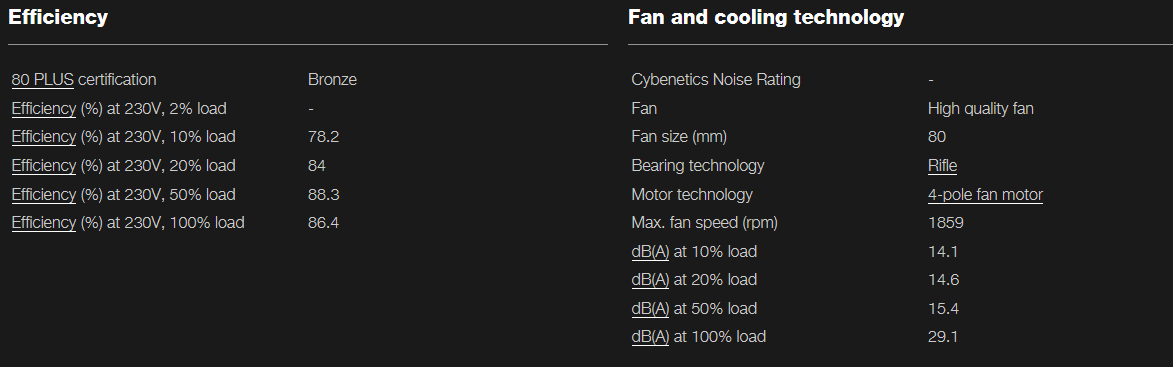Image resolution: width=1173 pixels, height=367 pixels.
Task: Click Efficiency link for 100% load row
Action: pos(44,223)
